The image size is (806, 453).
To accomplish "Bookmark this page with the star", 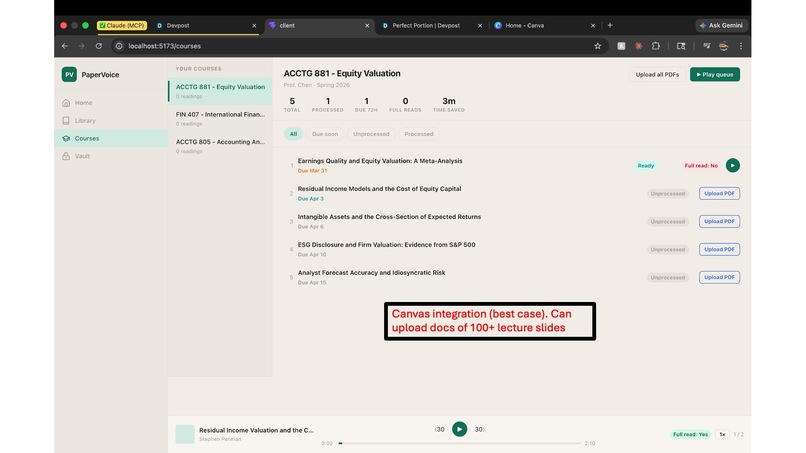I will point(597,46).
